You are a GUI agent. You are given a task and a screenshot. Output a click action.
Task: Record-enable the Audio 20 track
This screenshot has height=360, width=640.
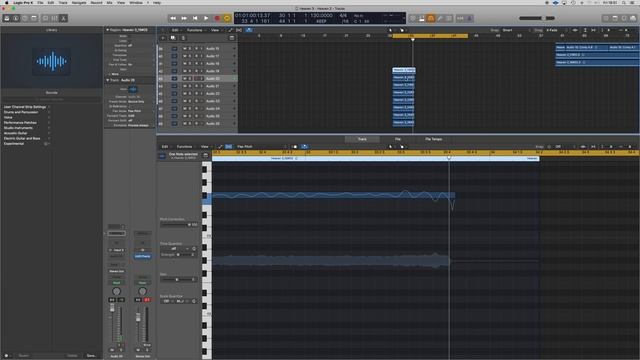click(x=196, y=78)
